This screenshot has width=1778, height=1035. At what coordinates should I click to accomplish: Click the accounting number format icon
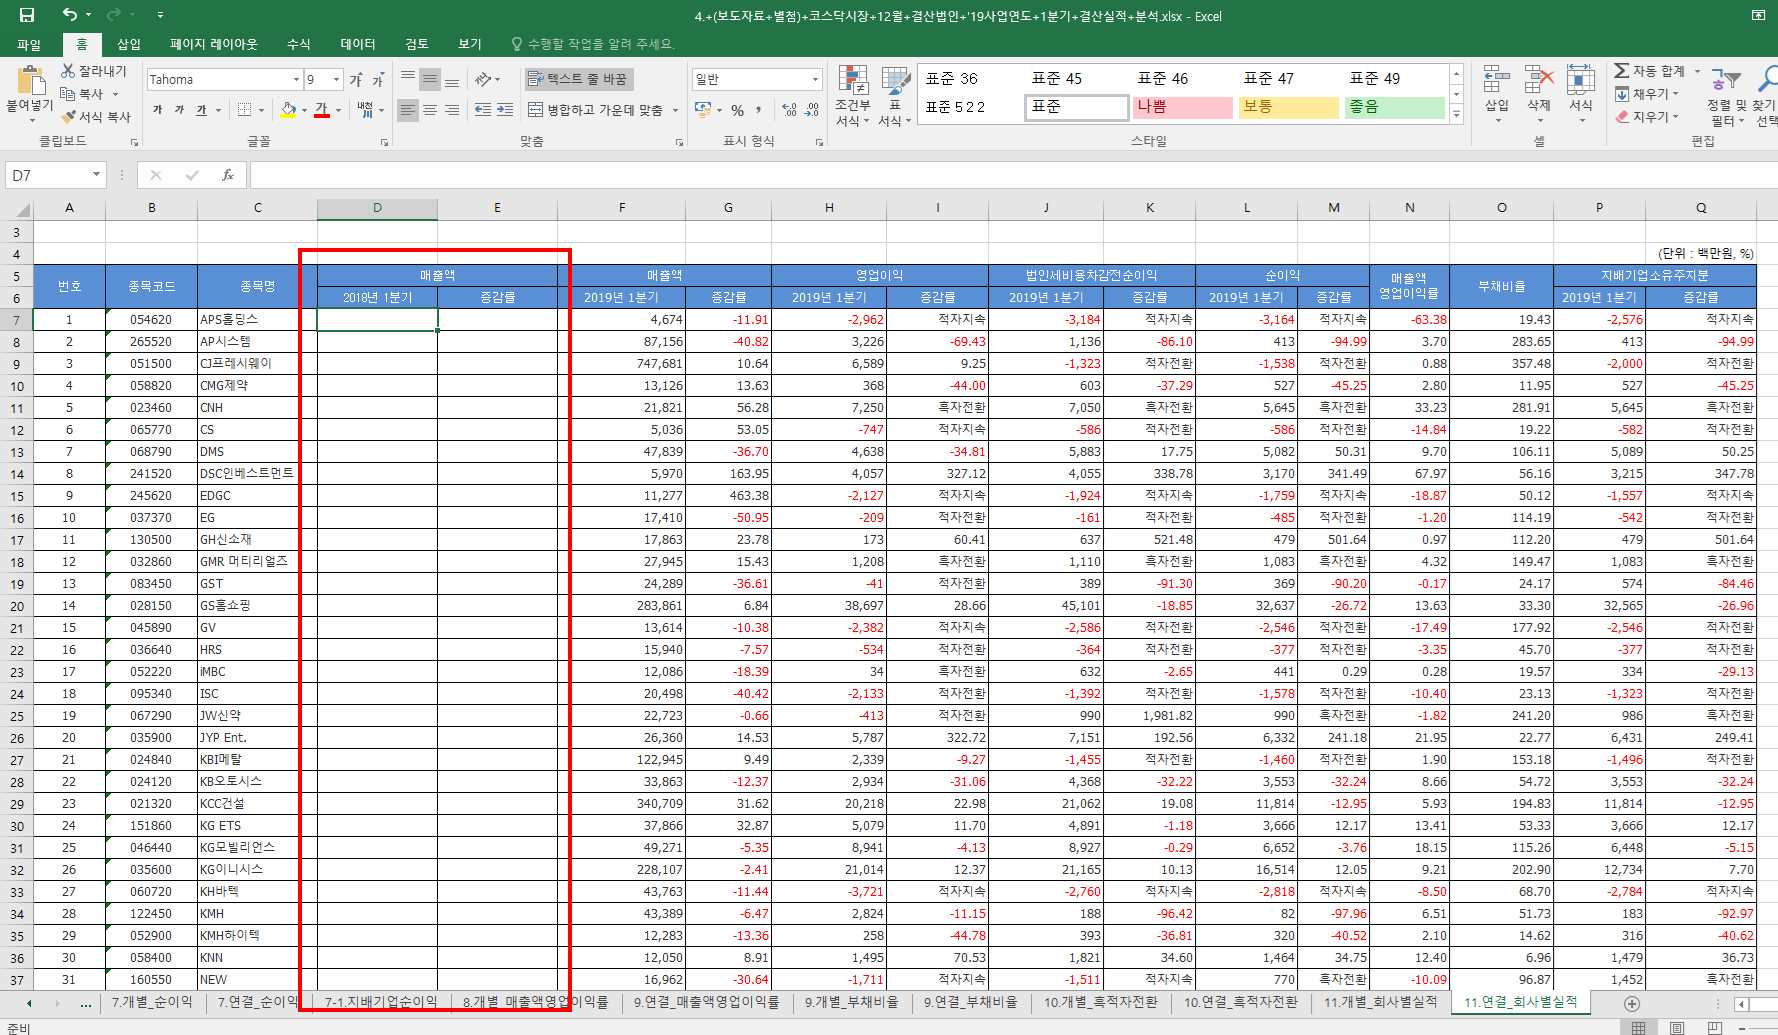[x=703, y=110]
